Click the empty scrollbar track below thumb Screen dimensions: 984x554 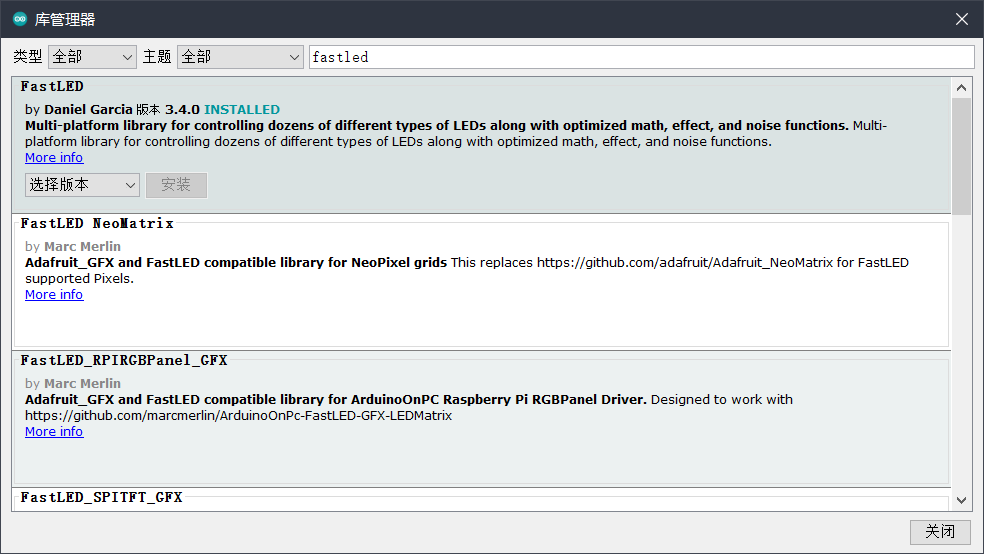pyautogui.click(x=961, y=351)
